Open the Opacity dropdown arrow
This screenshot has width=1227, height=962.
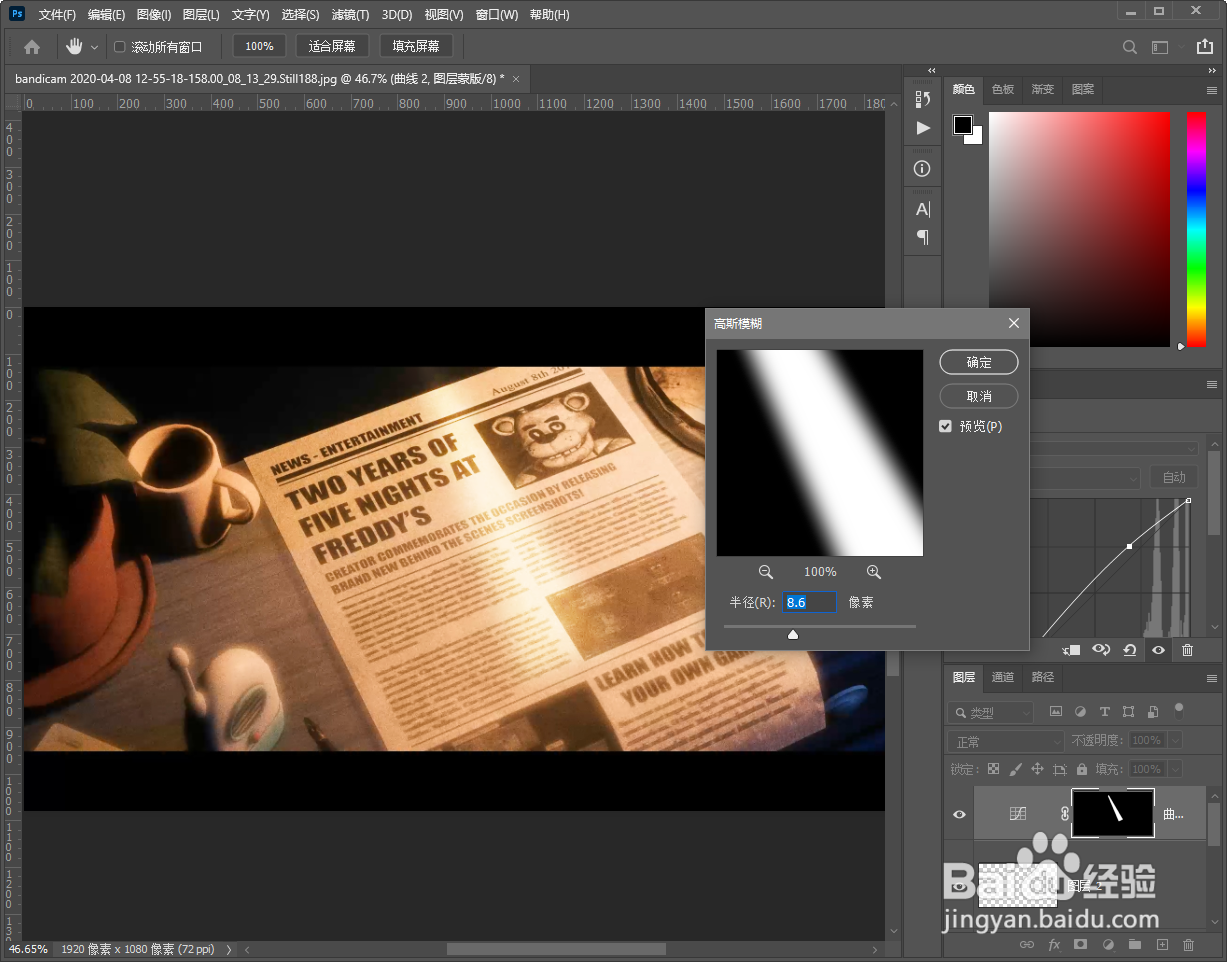tap(1174, 741)
